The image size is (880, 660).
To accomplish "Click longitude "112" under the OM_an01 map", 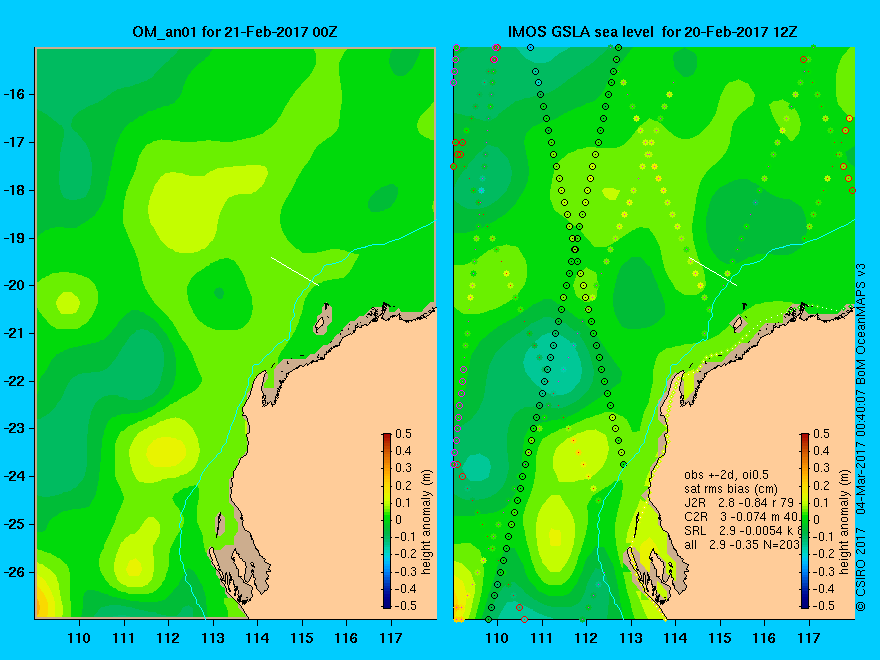I will [168, 638].
